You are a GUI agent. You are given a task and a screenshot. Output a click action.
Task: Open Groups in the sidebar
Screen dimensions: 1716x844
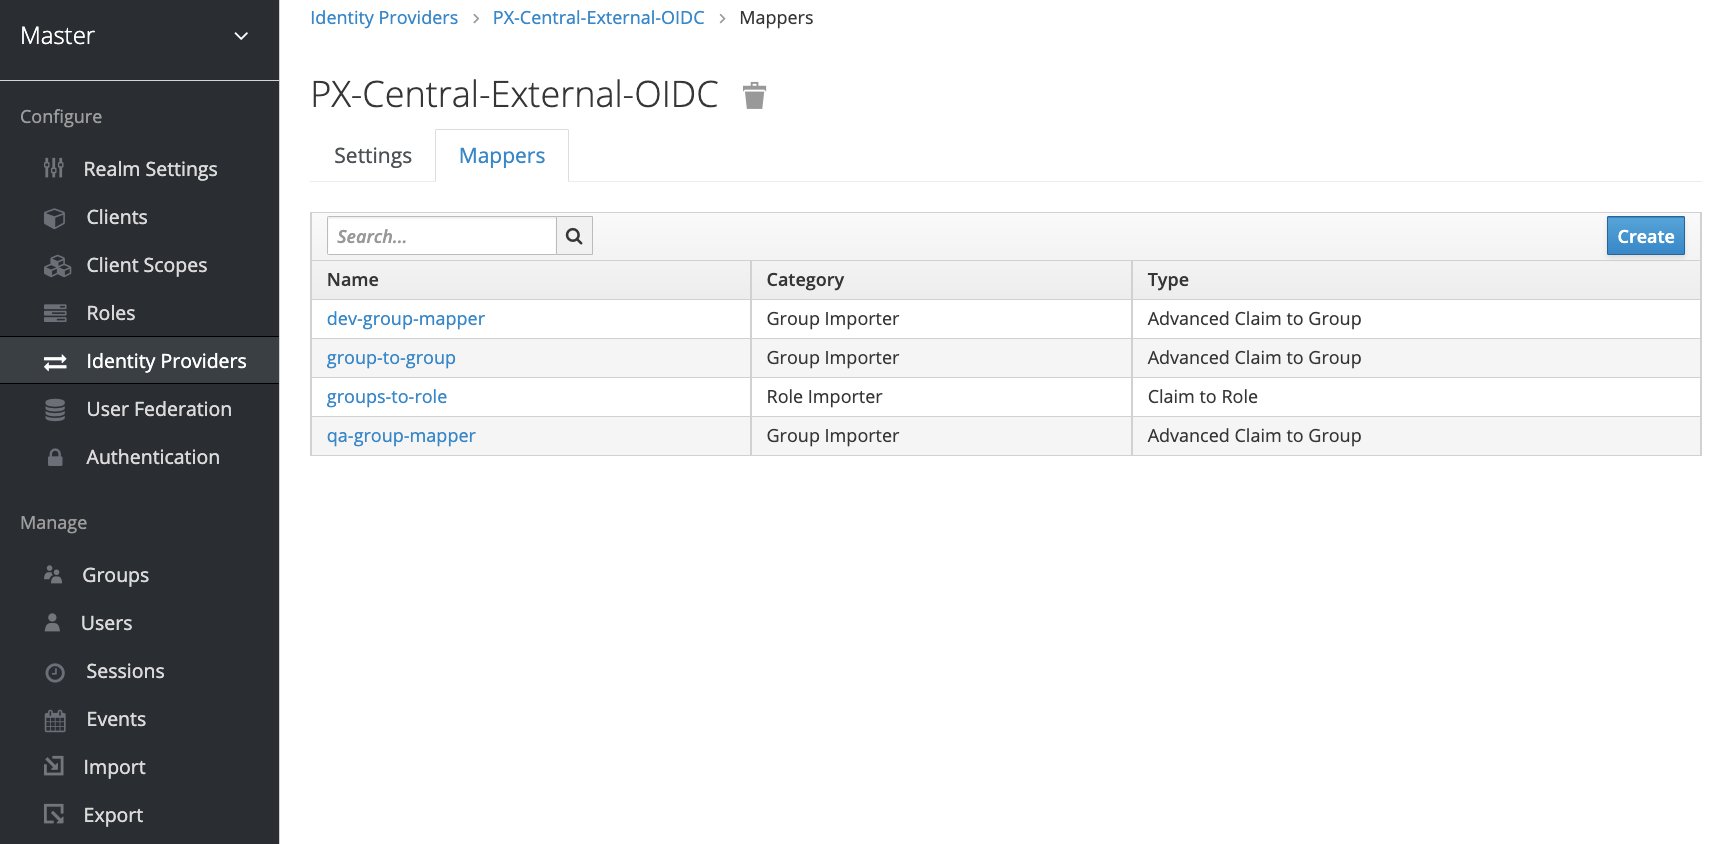115,575
